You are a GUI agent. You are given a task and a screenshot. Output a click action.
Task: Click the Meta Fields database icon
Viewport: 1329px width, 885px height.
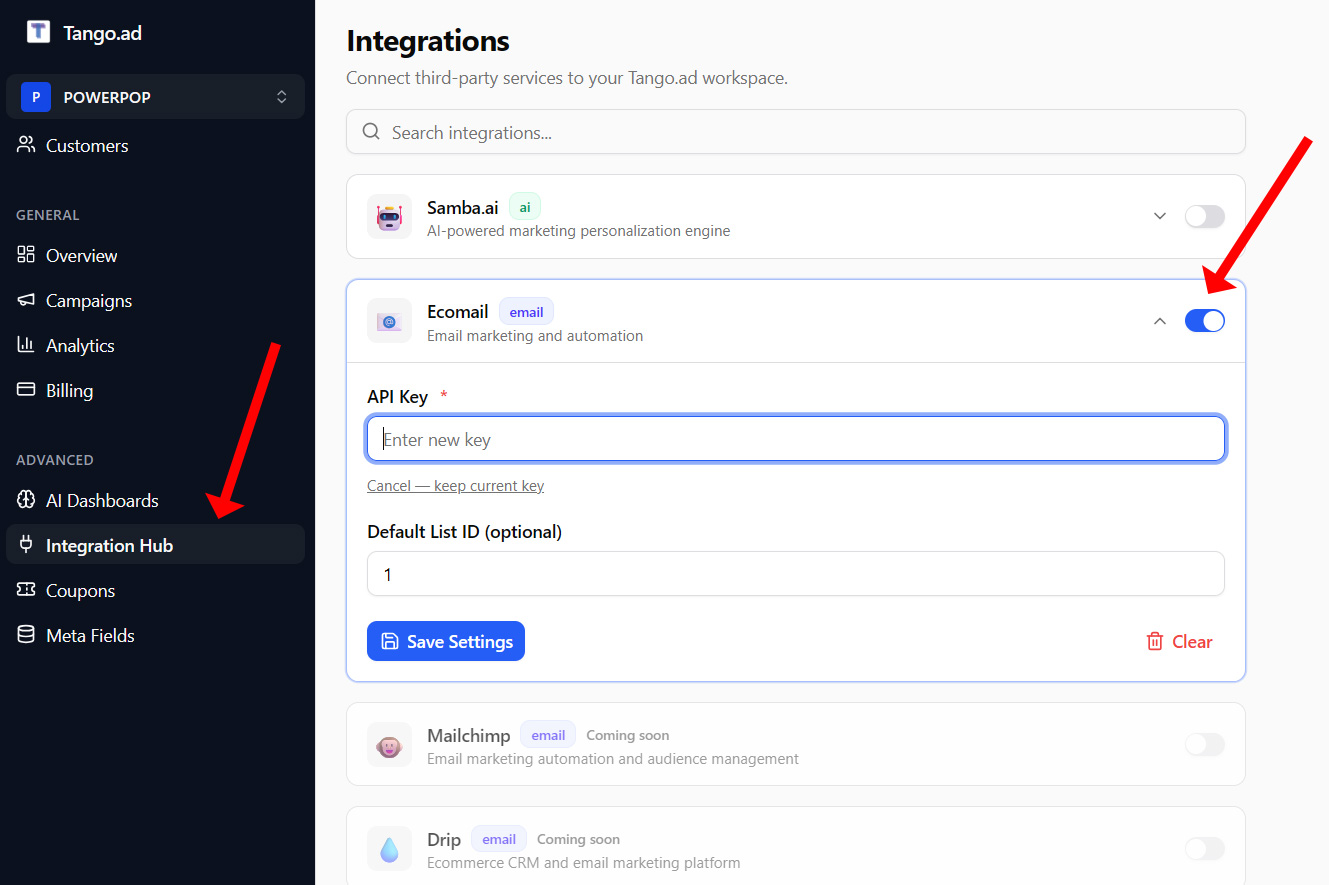tap(26, 635)
